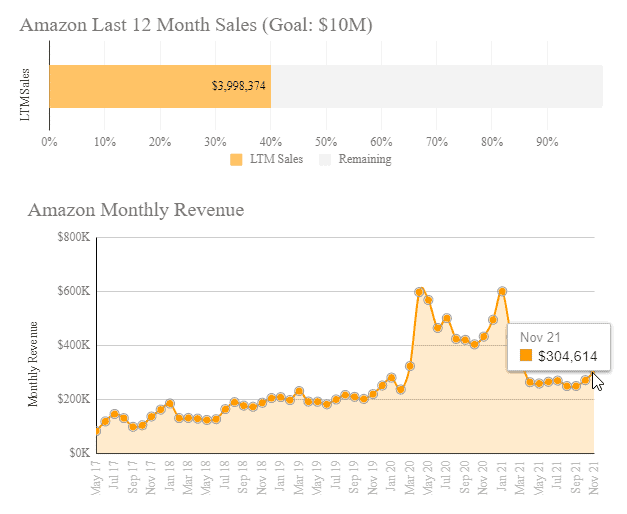The image size is (627, 514).
Task: Click the orange LTM Sales legend swatch
Action: point(236,159)
